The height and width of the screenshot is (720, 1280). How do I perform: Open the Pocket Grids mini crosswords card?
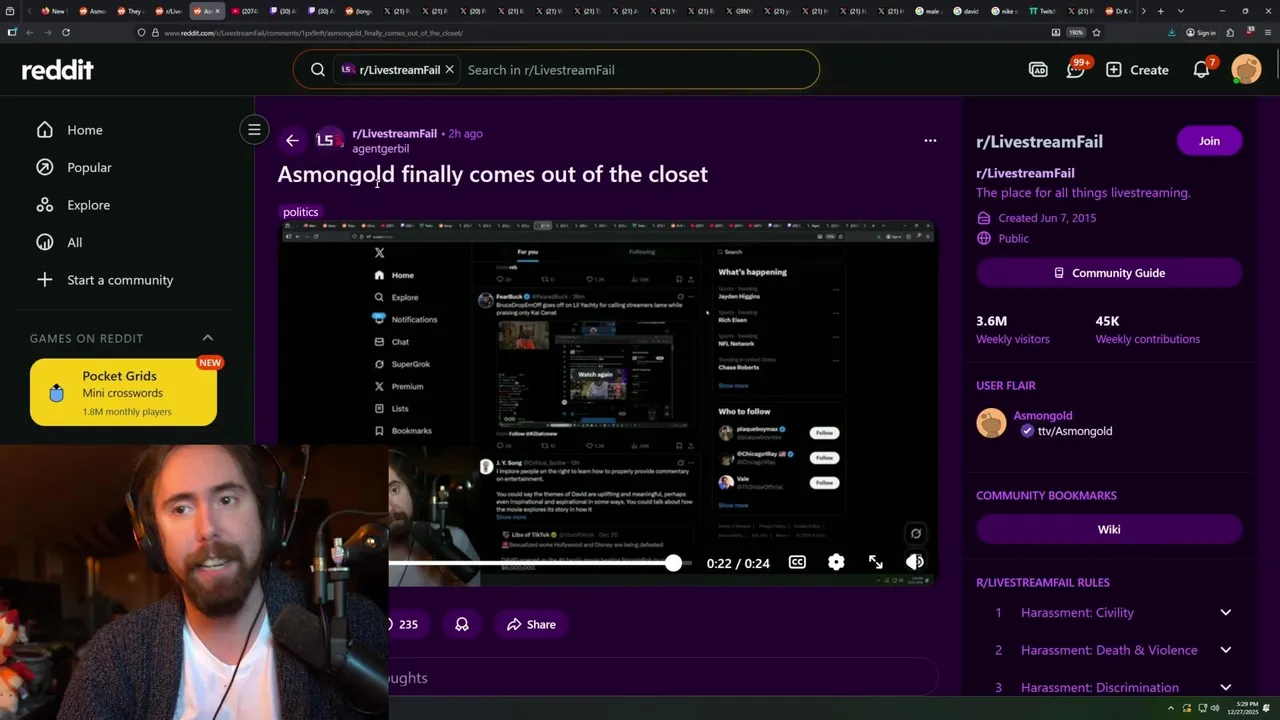[x=123, y=393]
